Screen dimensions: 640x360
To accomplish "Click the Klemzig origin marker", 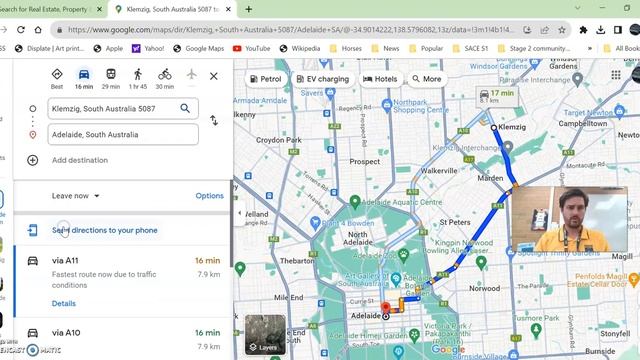I will pyautogui.click(x=493, y=127).
